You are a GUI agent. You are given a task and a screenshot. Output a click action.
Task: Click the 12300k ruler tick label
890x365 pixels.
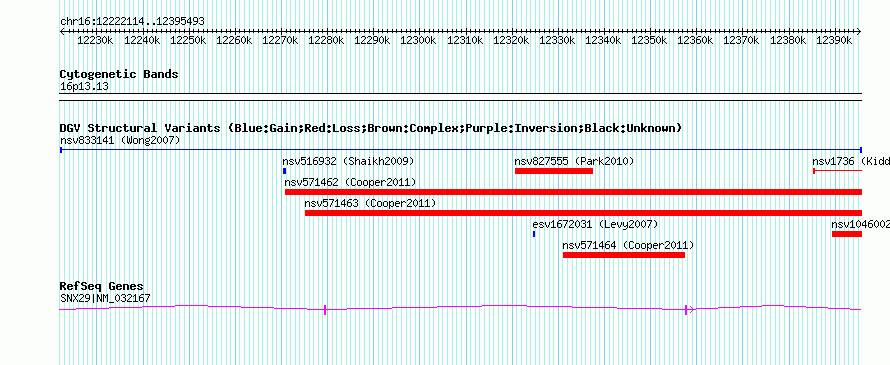point(419,40)
